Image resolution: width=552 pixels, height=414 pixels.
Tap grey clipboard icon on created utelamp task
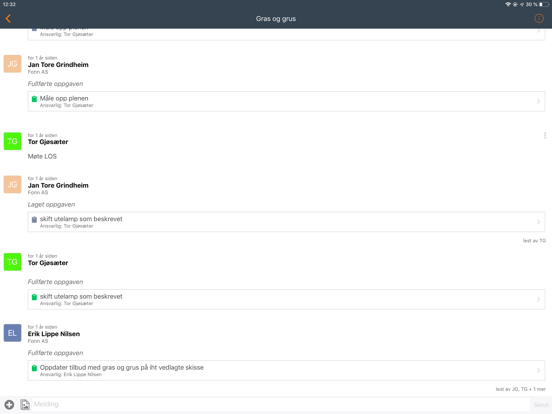pos(34,220)
